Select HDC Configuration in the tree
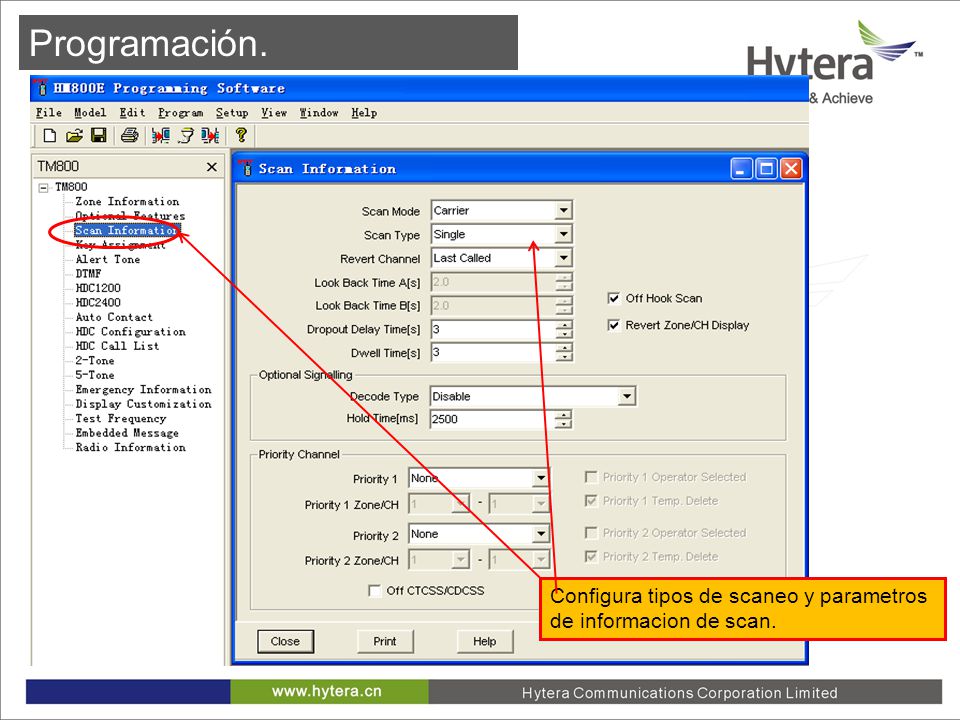This screenshot has width=960, height=720. pos(130,332)
